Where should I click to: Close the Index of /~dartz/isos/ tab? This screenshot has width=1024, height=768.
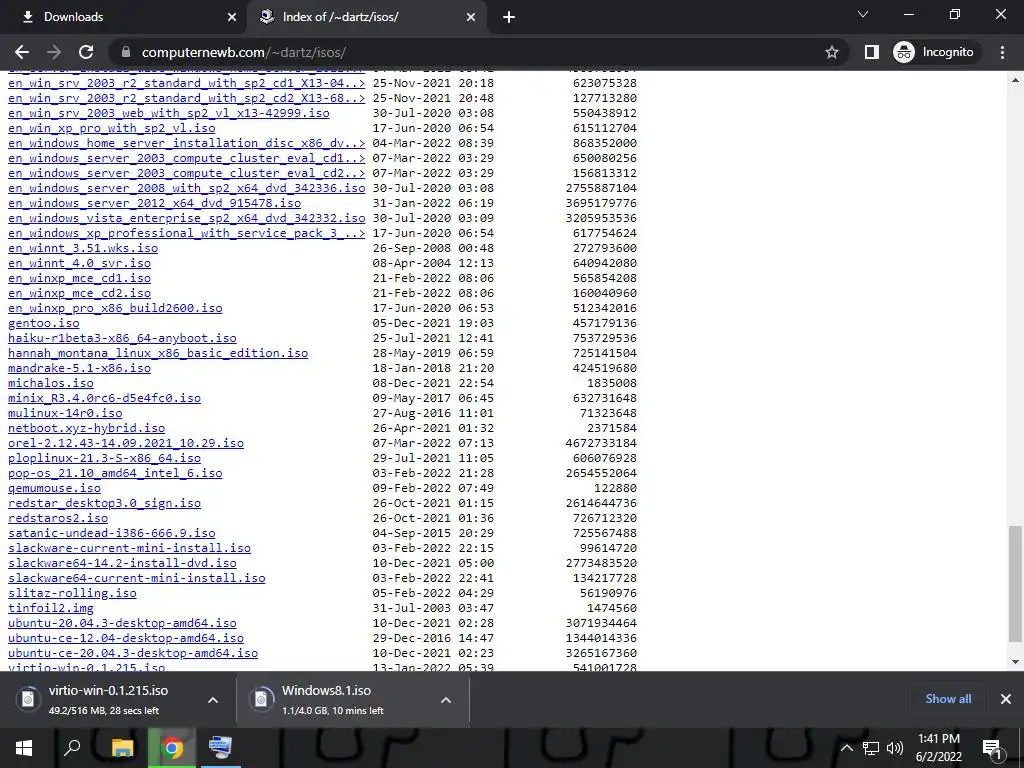point(471,17)
